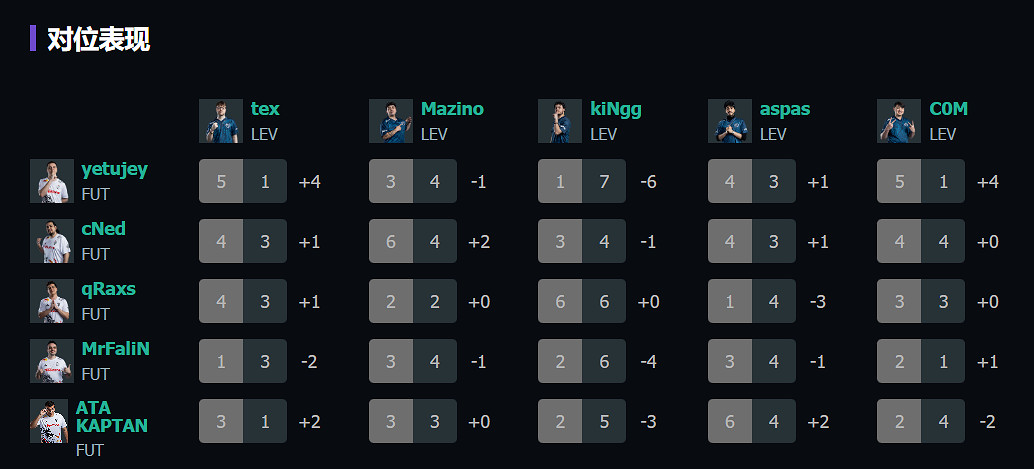Select ATA KAPTAN versus aspas score cell
This screenshot has height=469, width=1034.
tap(752, 421)
